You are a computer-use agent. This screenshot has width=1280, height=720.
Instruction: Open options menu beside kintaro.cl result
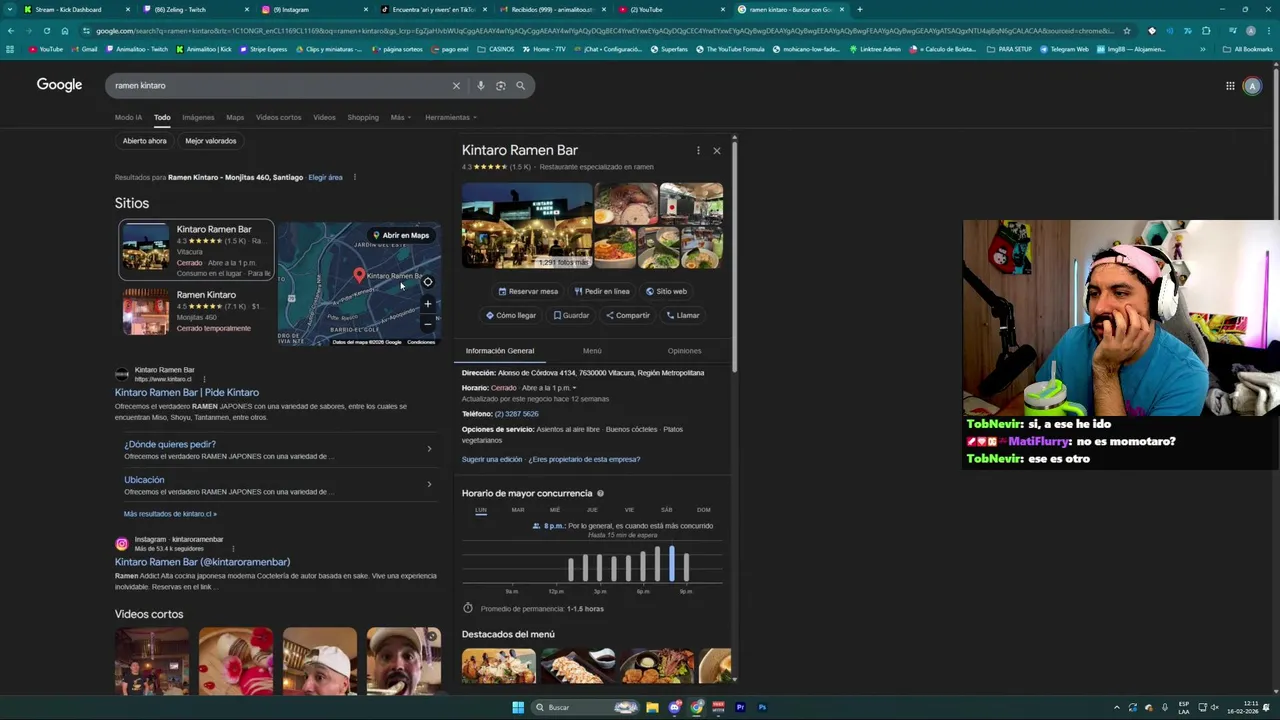coord(204,379)
